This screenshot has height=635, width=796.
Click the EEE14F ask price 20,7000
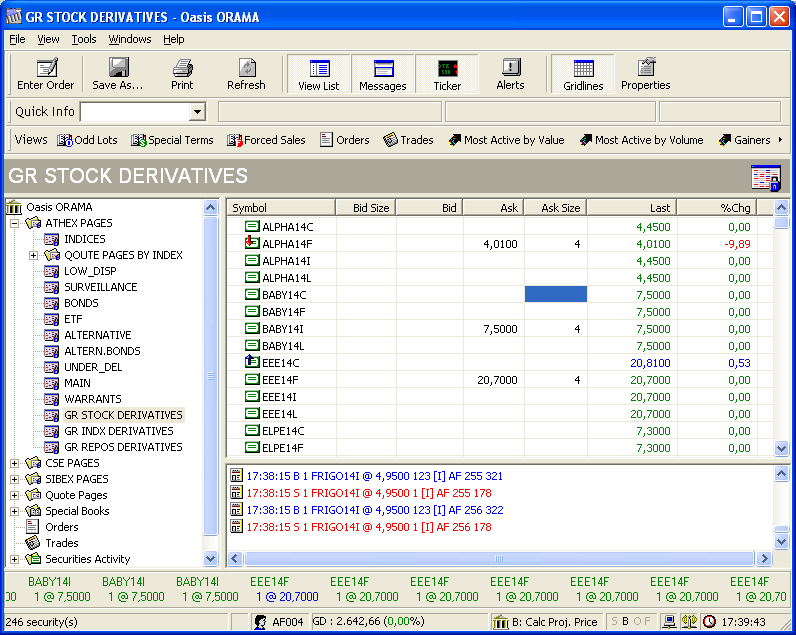[497, 380]
